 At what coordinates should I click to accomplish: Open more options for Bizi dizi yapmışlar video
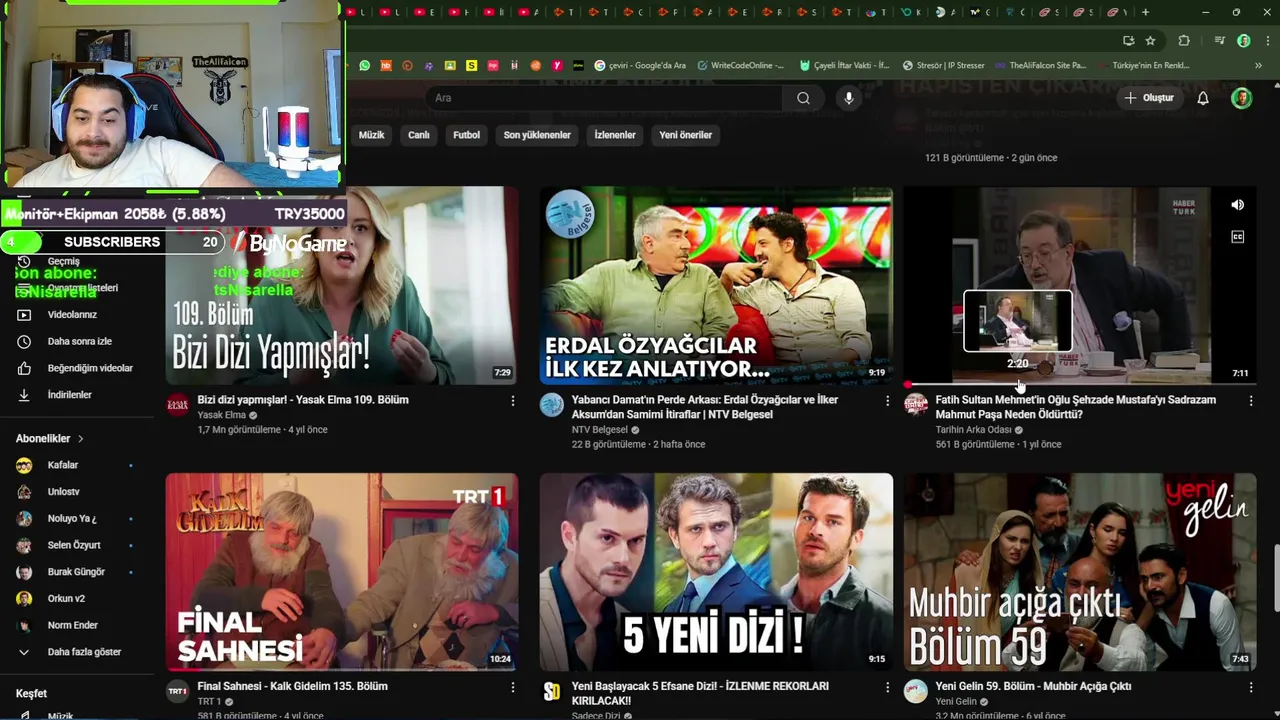pyautogui.click(x=513, y=401)
